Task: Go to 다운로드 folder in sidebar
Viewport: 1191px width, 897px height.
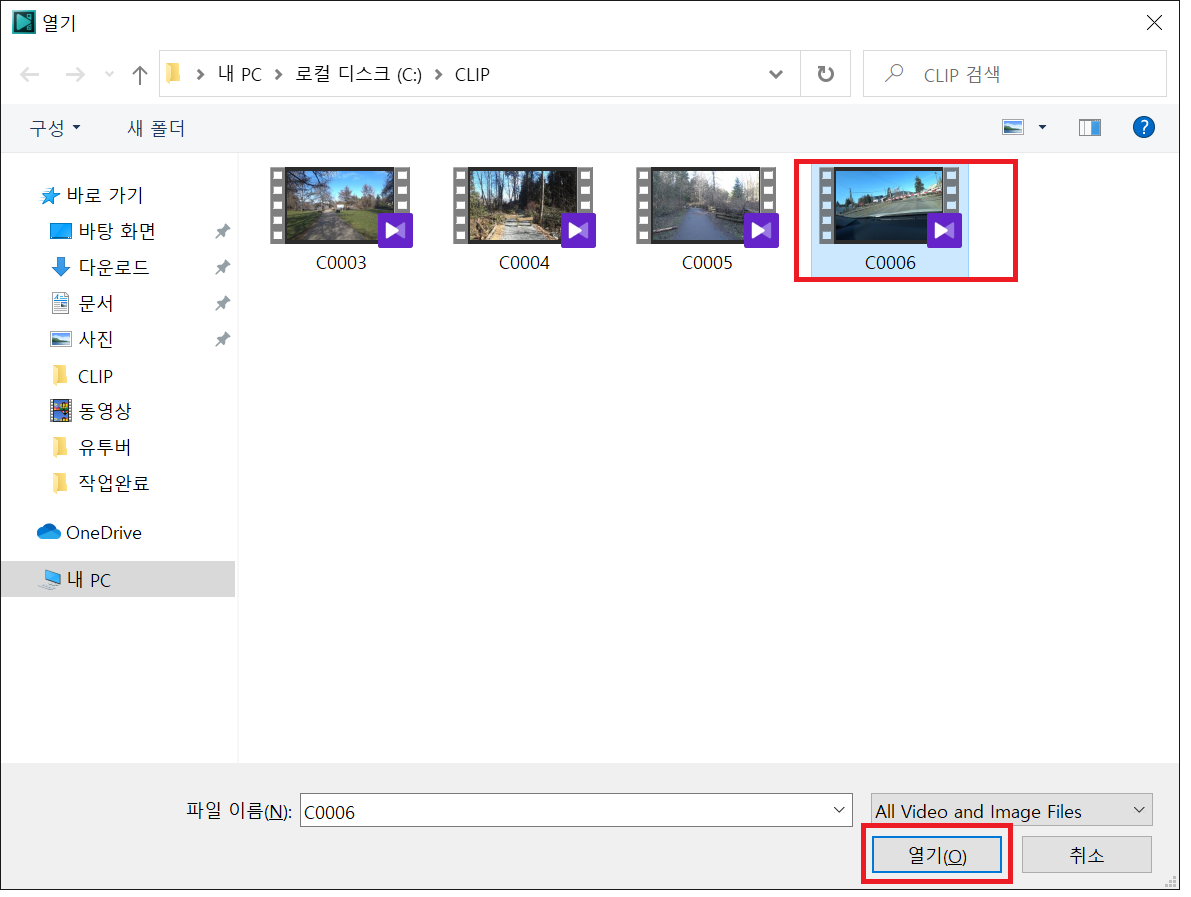Action: click(113, 268)
